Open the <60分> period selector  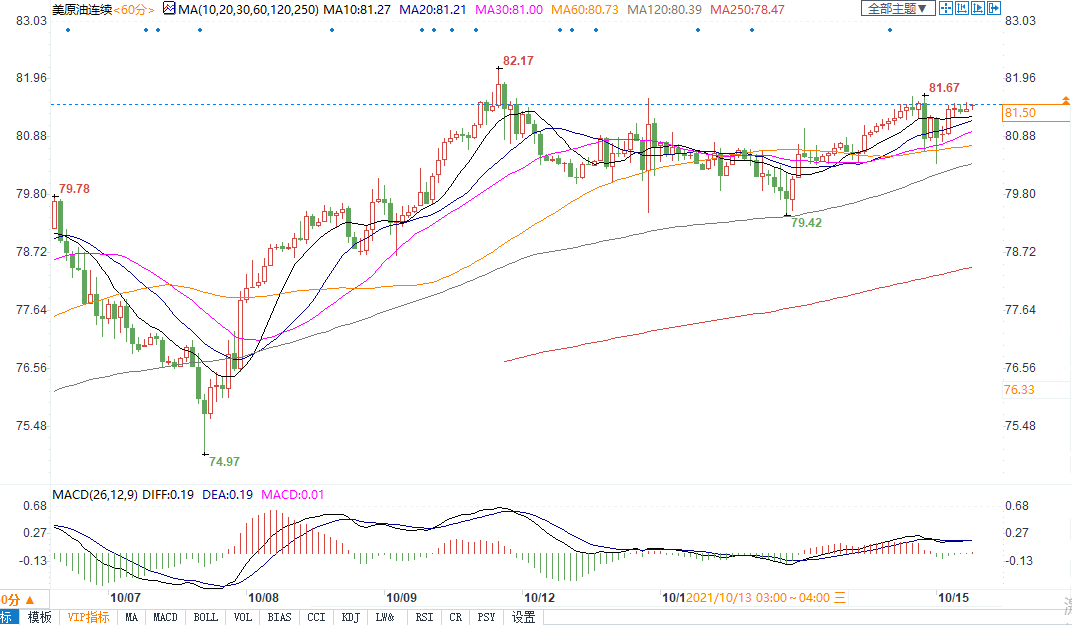133,8
